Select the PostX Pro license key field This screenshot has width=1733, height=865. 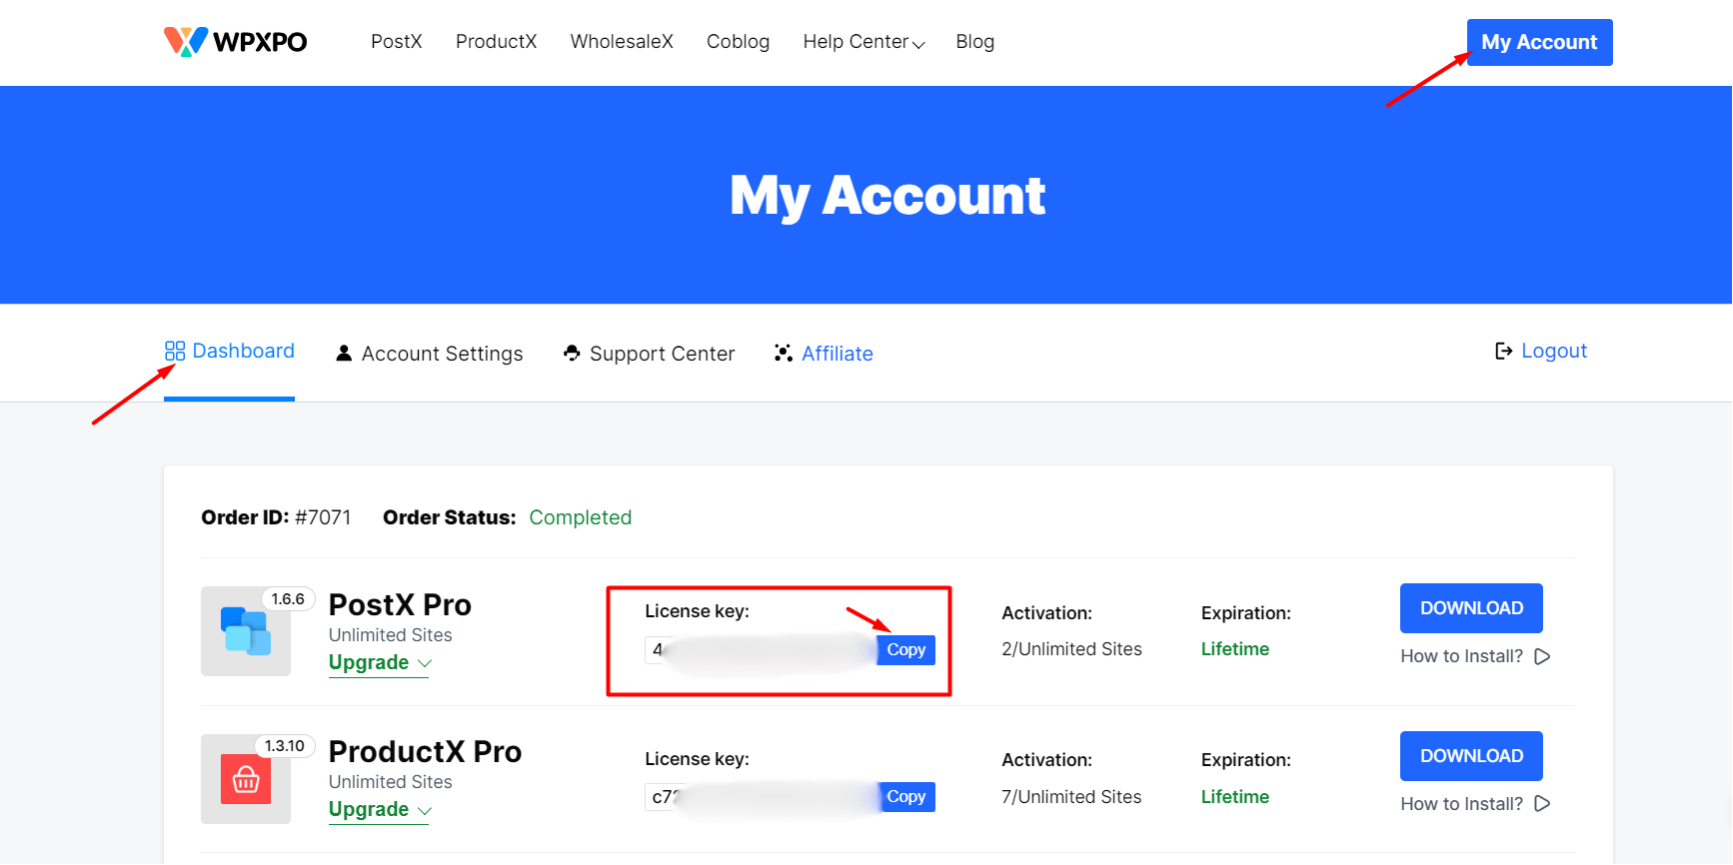coord(760,650)
